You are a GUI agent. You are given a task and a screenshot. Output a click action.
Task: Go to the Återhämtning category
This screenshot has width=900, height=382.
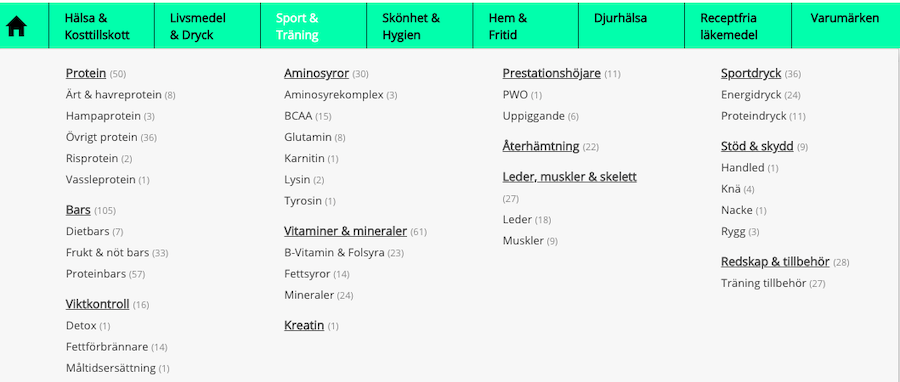pos(541,146)
